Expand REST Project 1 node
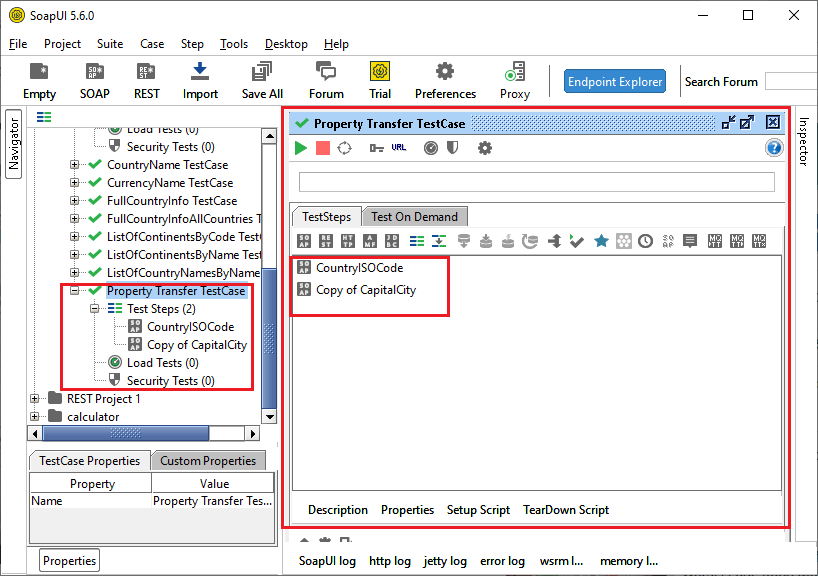This screenshot has height=576, width=818. [x=34, y=399]
